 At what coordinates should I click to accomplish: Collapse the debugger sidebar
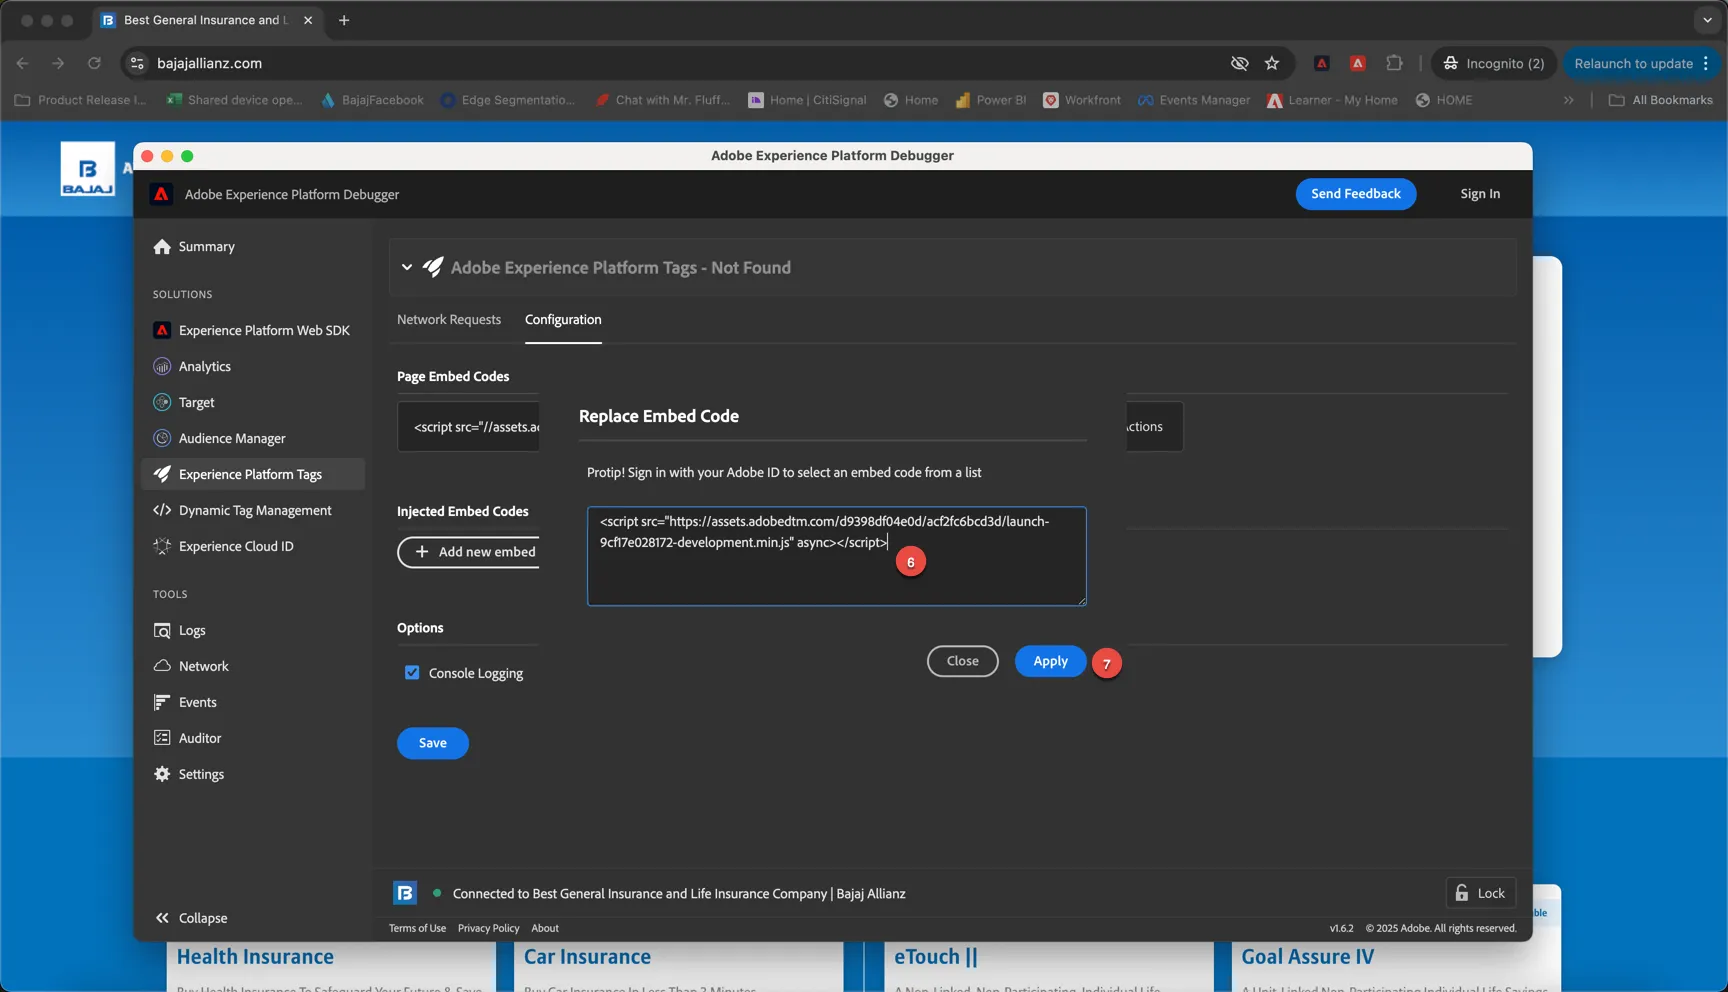click(x=191, y=918)
